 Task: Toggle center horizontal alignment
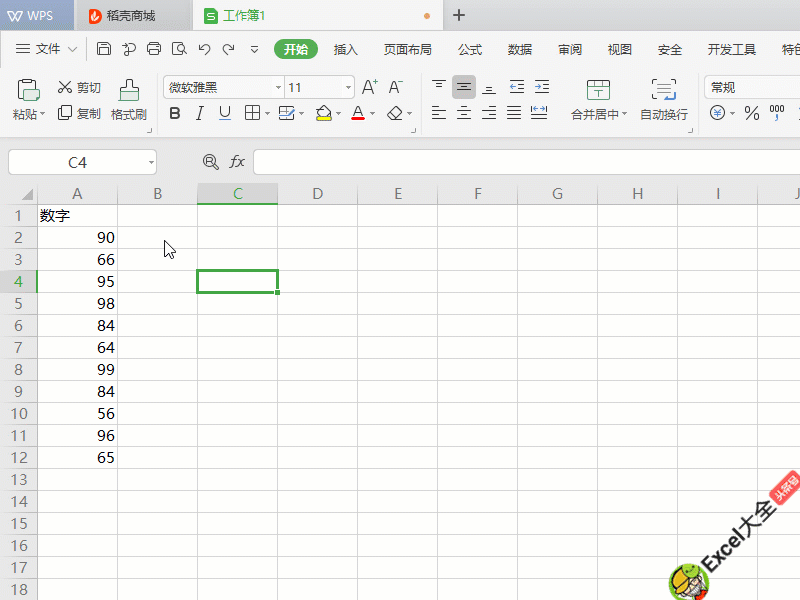tap(464, 113)
